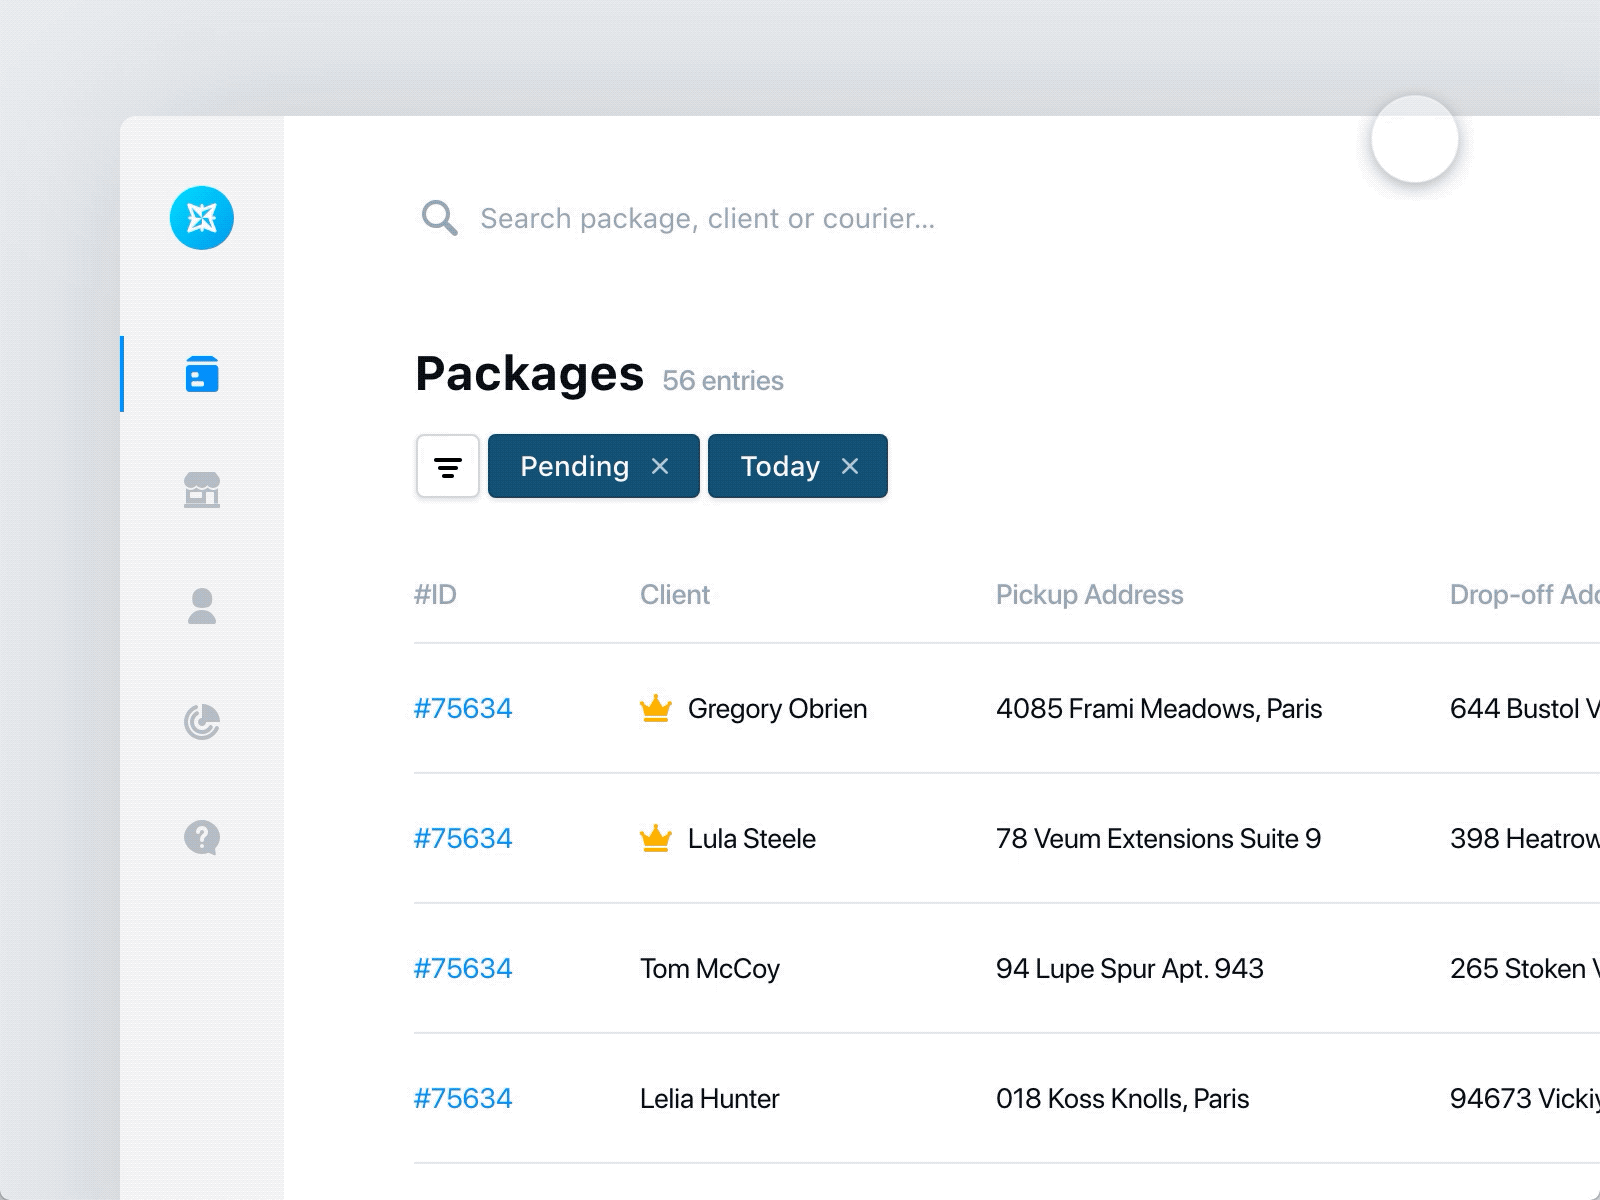Click the Pending filter tag label
Screen dimensions: 1600x1200
click(574, 466)
